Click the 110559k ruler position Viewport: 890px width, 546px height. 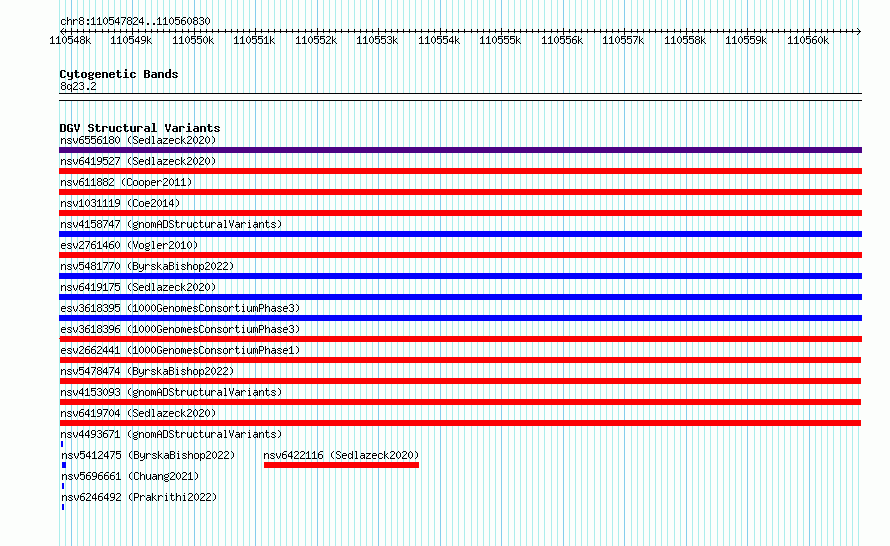(x=746, y=40)
